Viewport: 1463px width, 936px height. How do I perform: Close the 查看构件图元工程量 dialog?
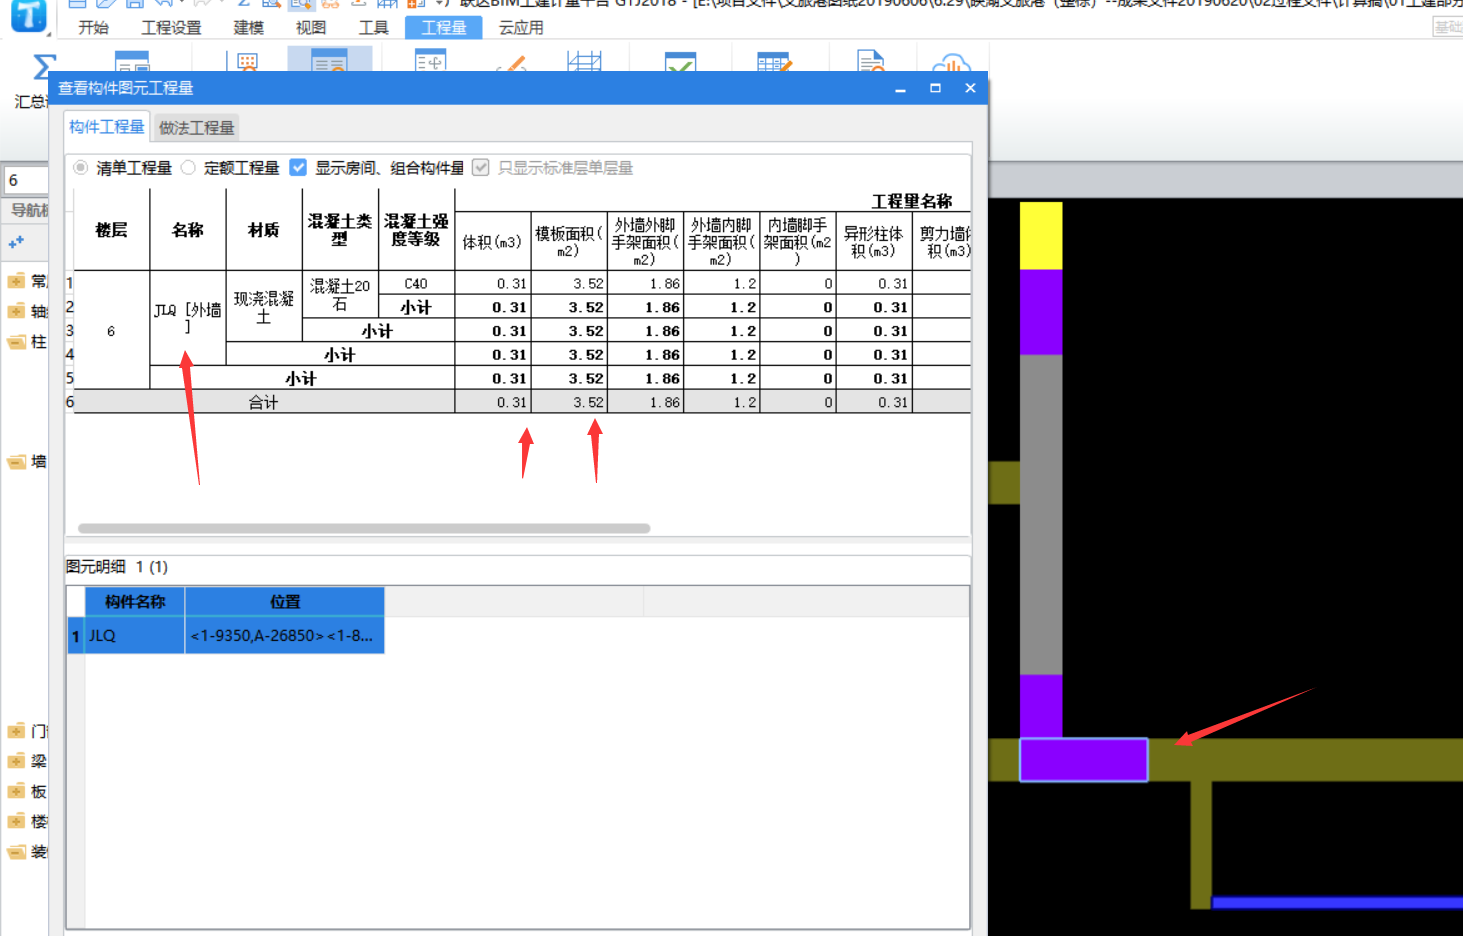[x=970, y=88]
